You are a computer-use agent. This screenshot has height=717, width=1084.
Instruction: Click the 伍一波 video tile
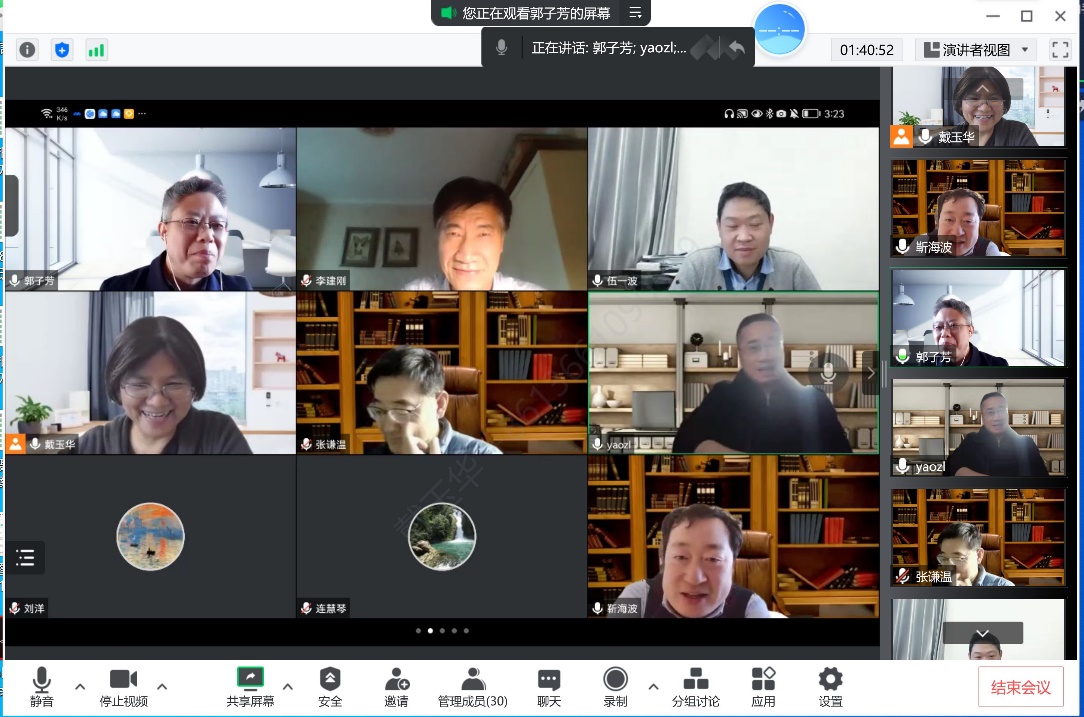733,208
